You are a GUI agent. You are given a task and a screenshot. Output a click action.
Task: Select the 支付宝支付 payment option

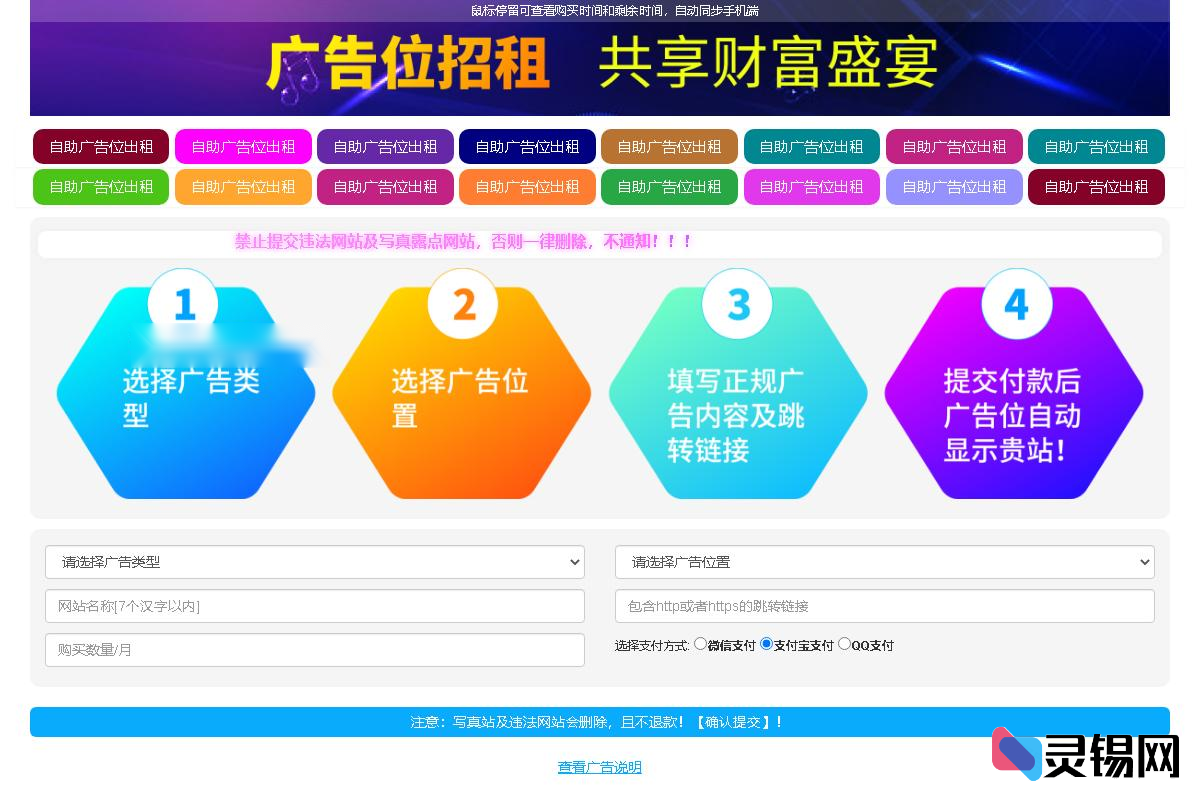tap(765, 644)
